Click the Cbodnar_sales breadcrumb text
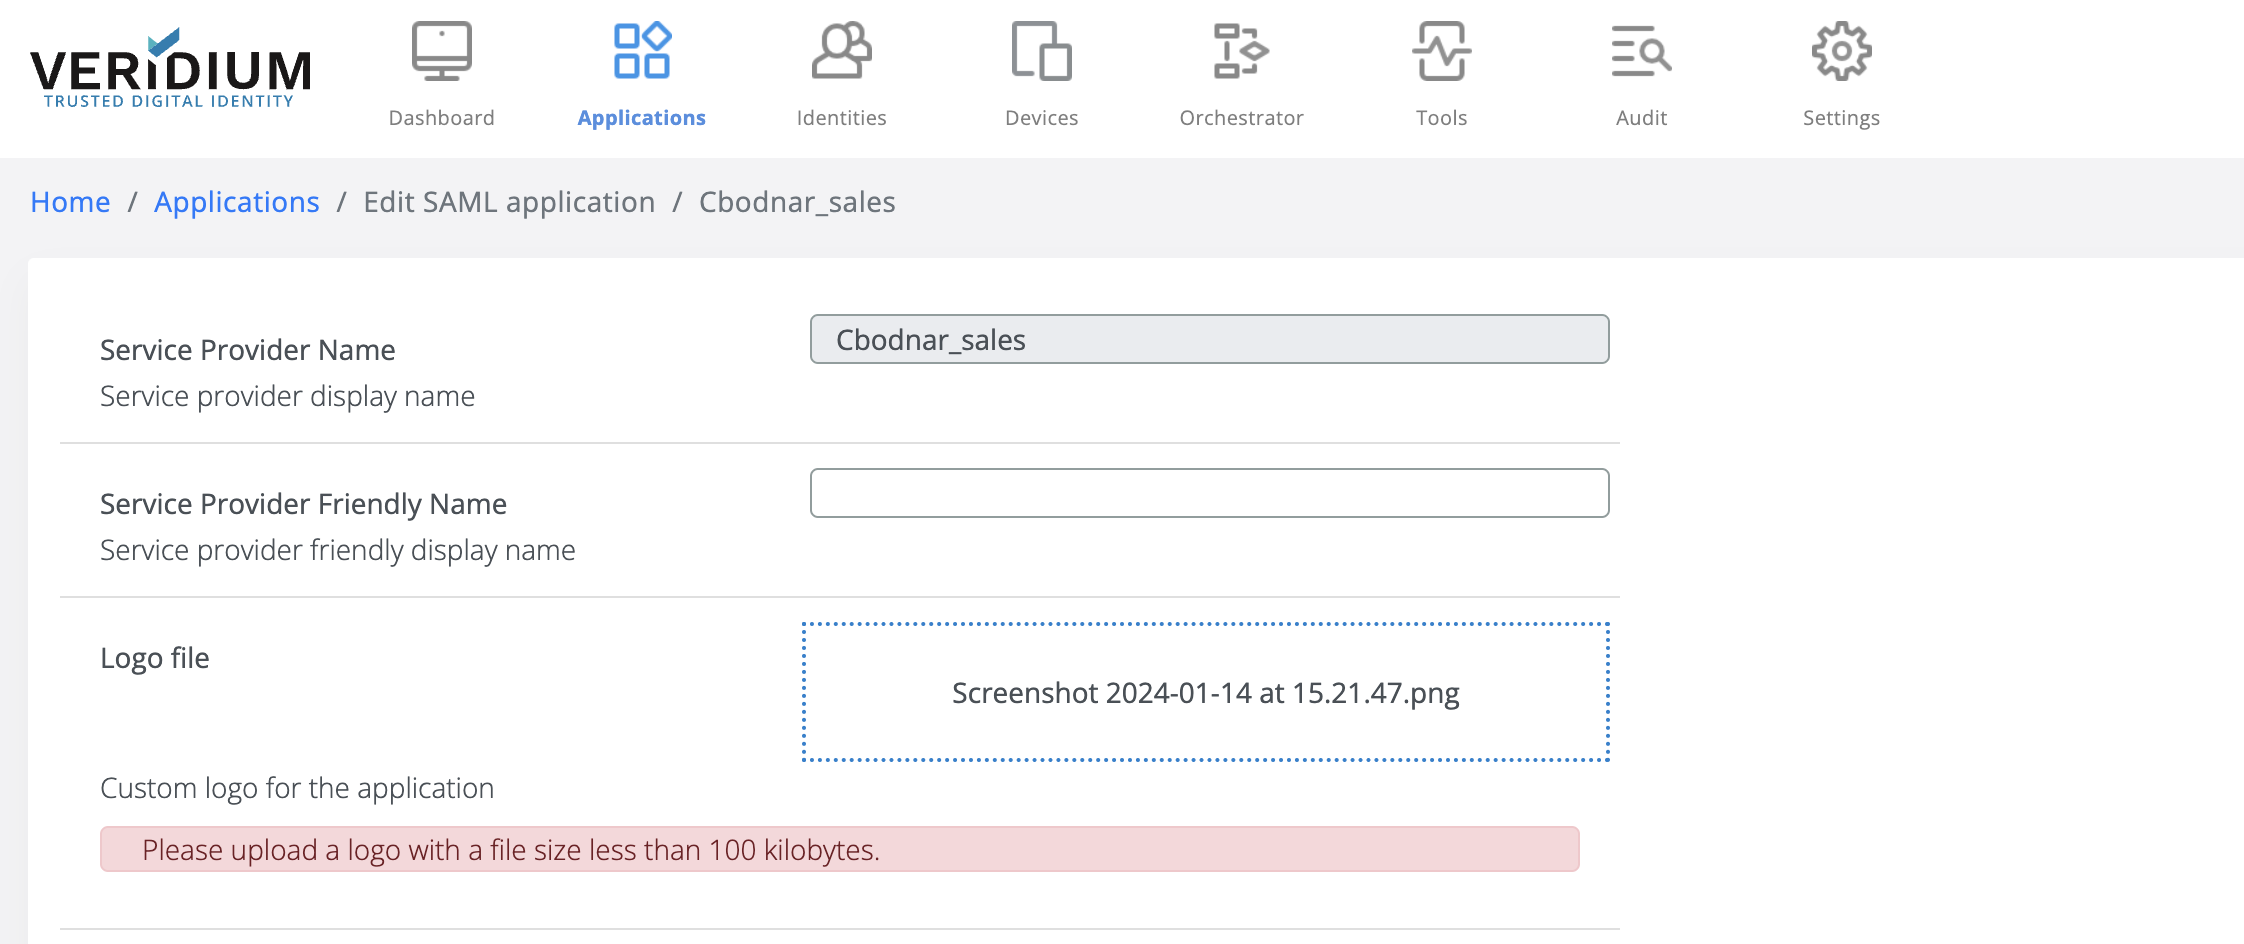The width and height of the screenshot is (2244, 944). click(797, 202)
